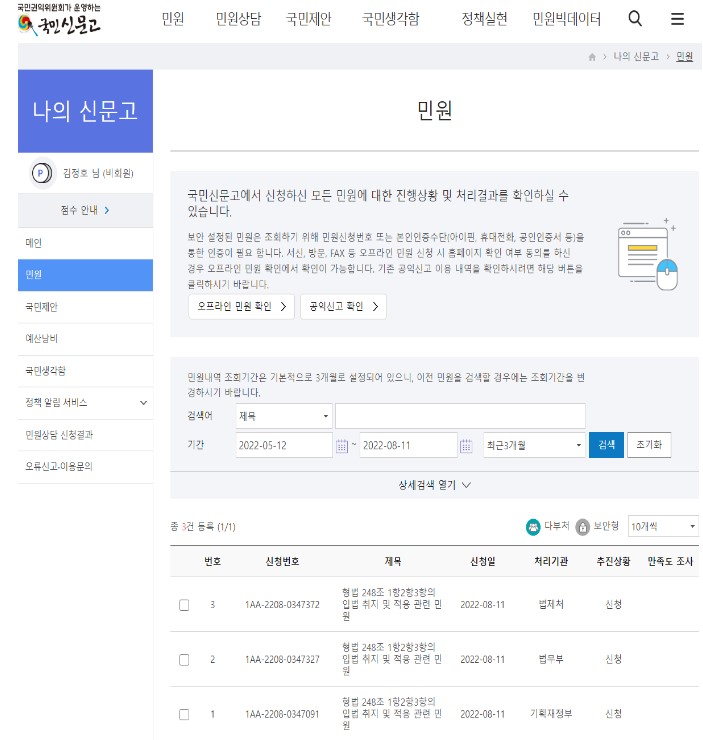
Task: Click 오프라인 민원 확인 button
Action: (241, 307)
